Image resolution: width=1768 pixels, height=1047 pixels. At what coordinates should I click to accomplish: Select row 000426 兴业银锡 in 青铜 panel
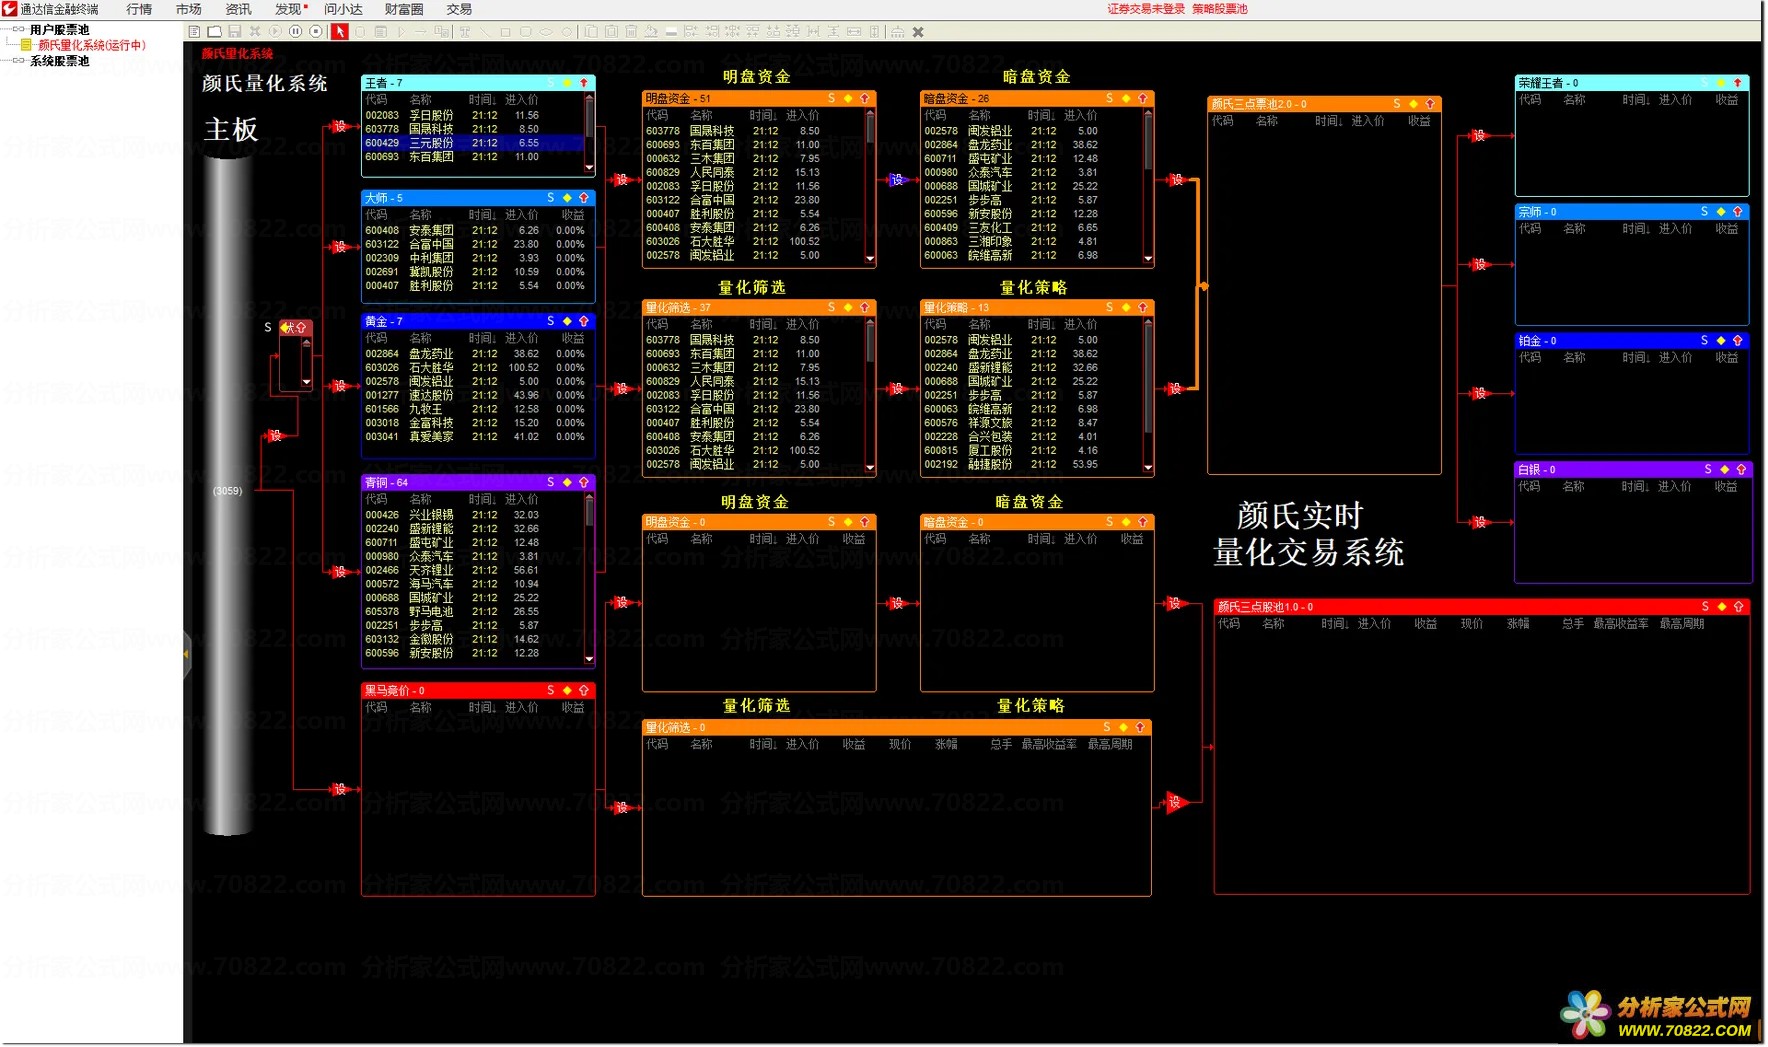pyautogui.click(x=473, y=515)
